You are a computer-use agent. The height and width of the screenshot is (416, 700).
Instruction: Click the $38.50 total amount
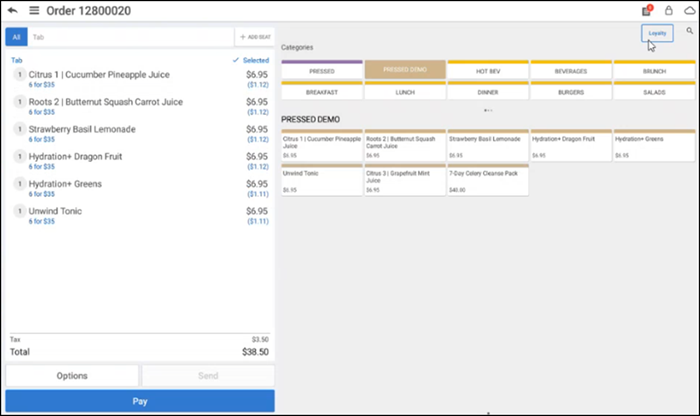[x=255, y=352]
